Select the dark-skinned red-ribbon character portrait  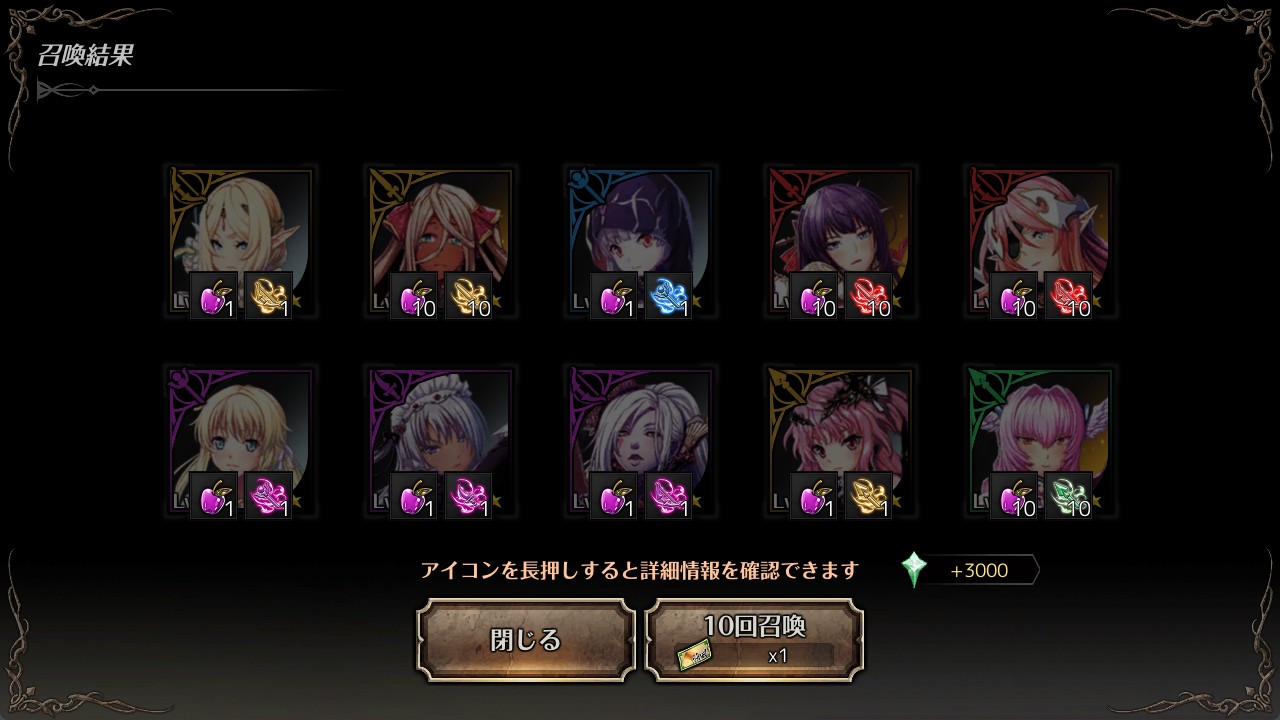[440, 241]
